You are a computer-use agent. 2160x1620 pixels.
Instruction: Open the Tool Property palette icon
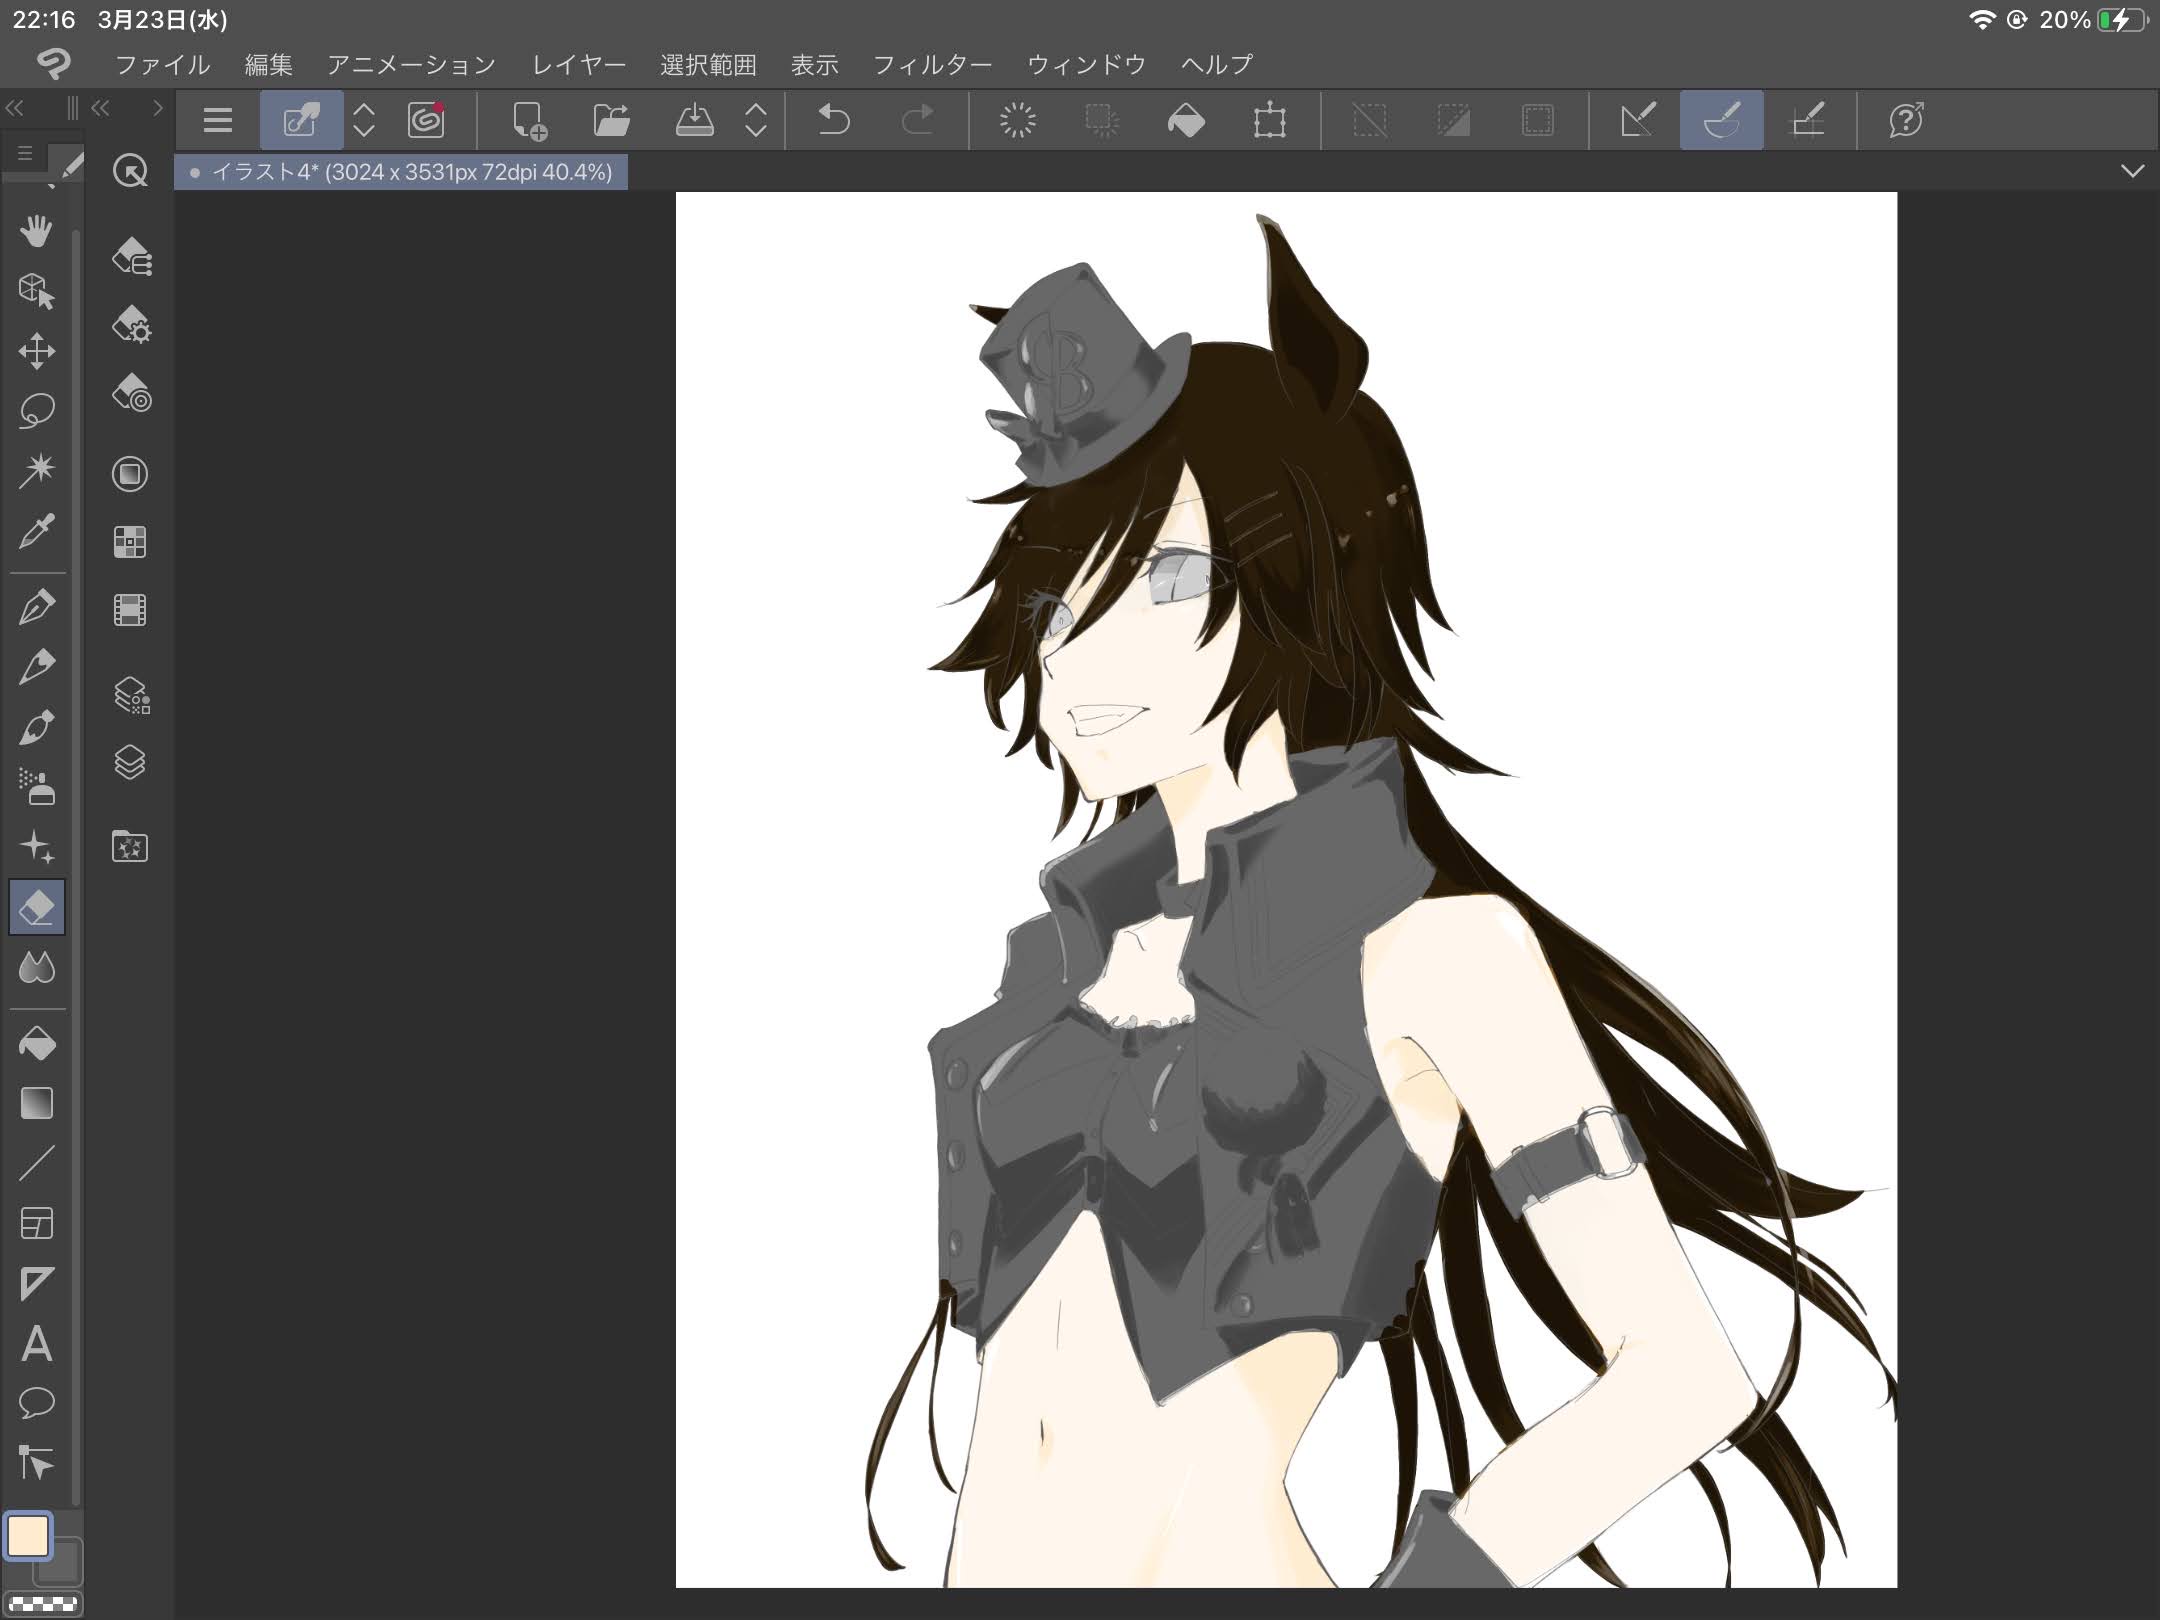click(x=130, y=326)
